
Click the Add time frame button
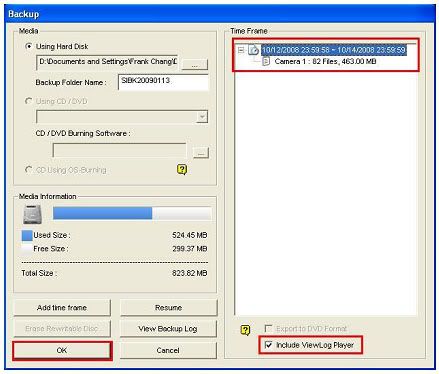tap(62, 308)
